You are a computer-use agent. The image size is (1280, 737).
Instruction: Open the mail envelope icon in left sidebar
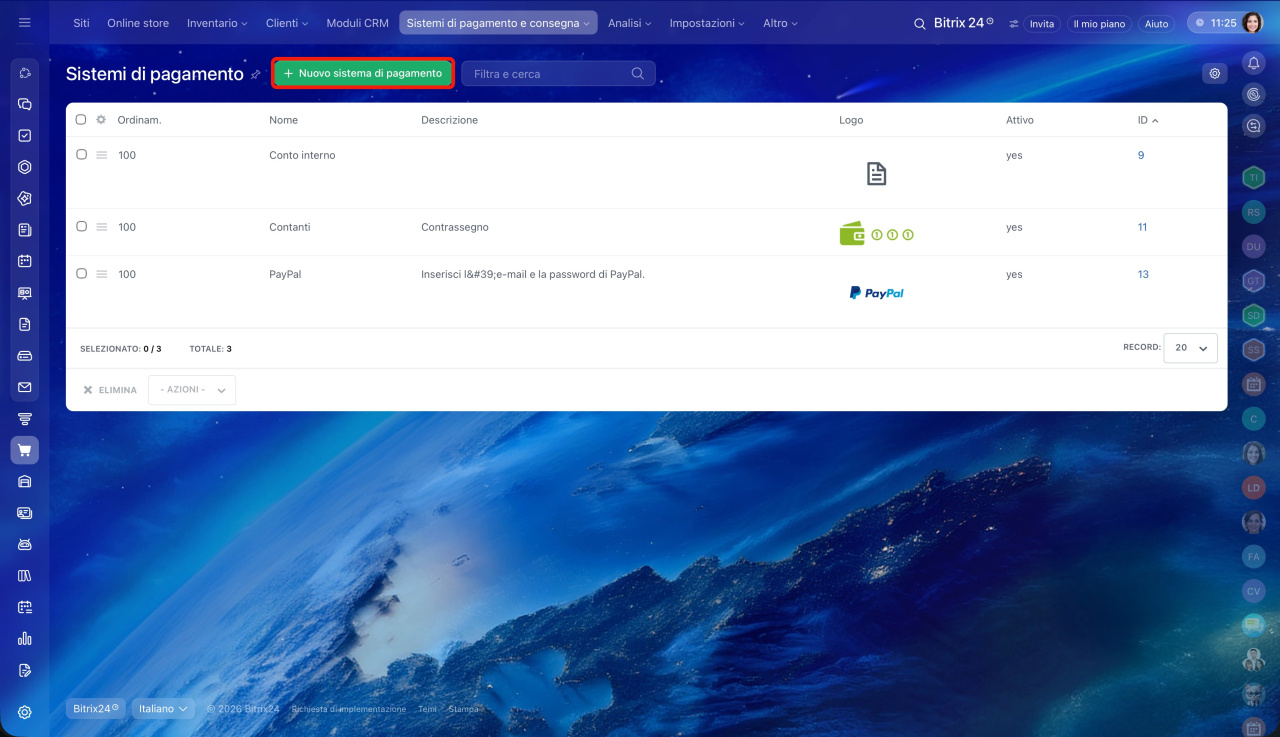[x=25, y=387]
